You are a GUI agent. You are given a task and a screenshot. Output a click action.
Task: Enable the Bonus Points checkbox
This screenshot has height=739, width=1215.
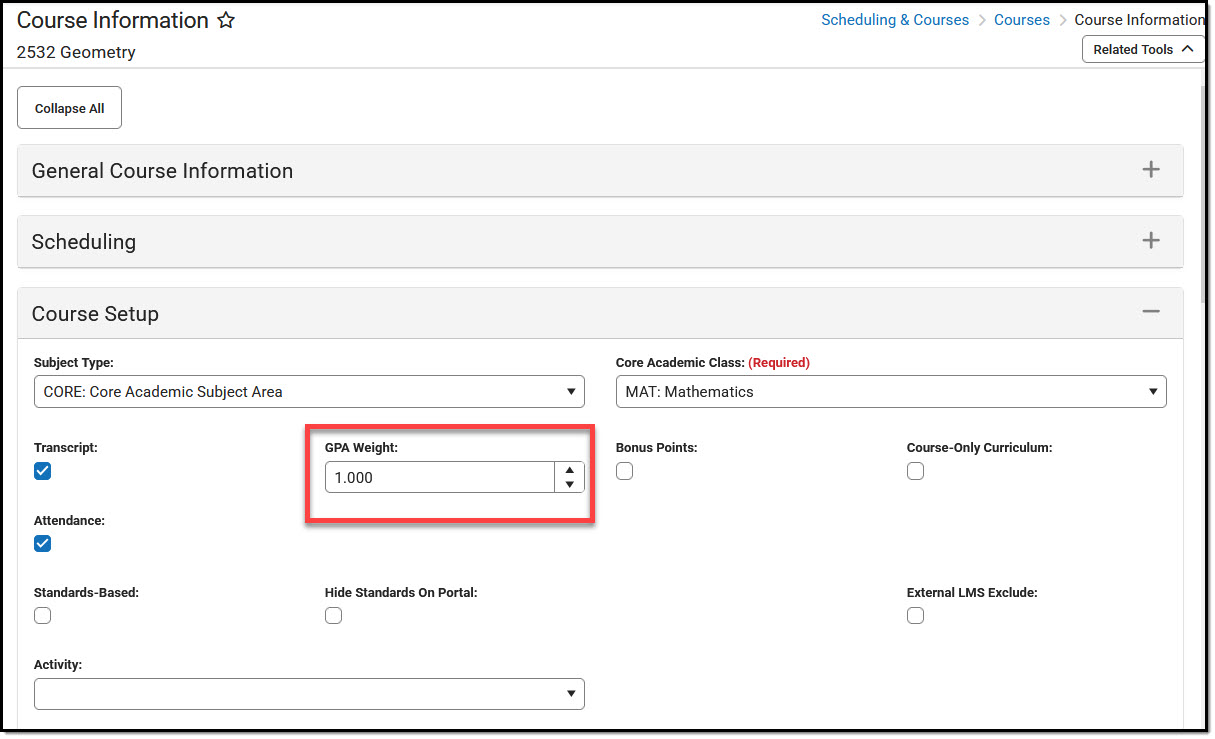pyautogui.click(x=625, y=472)
